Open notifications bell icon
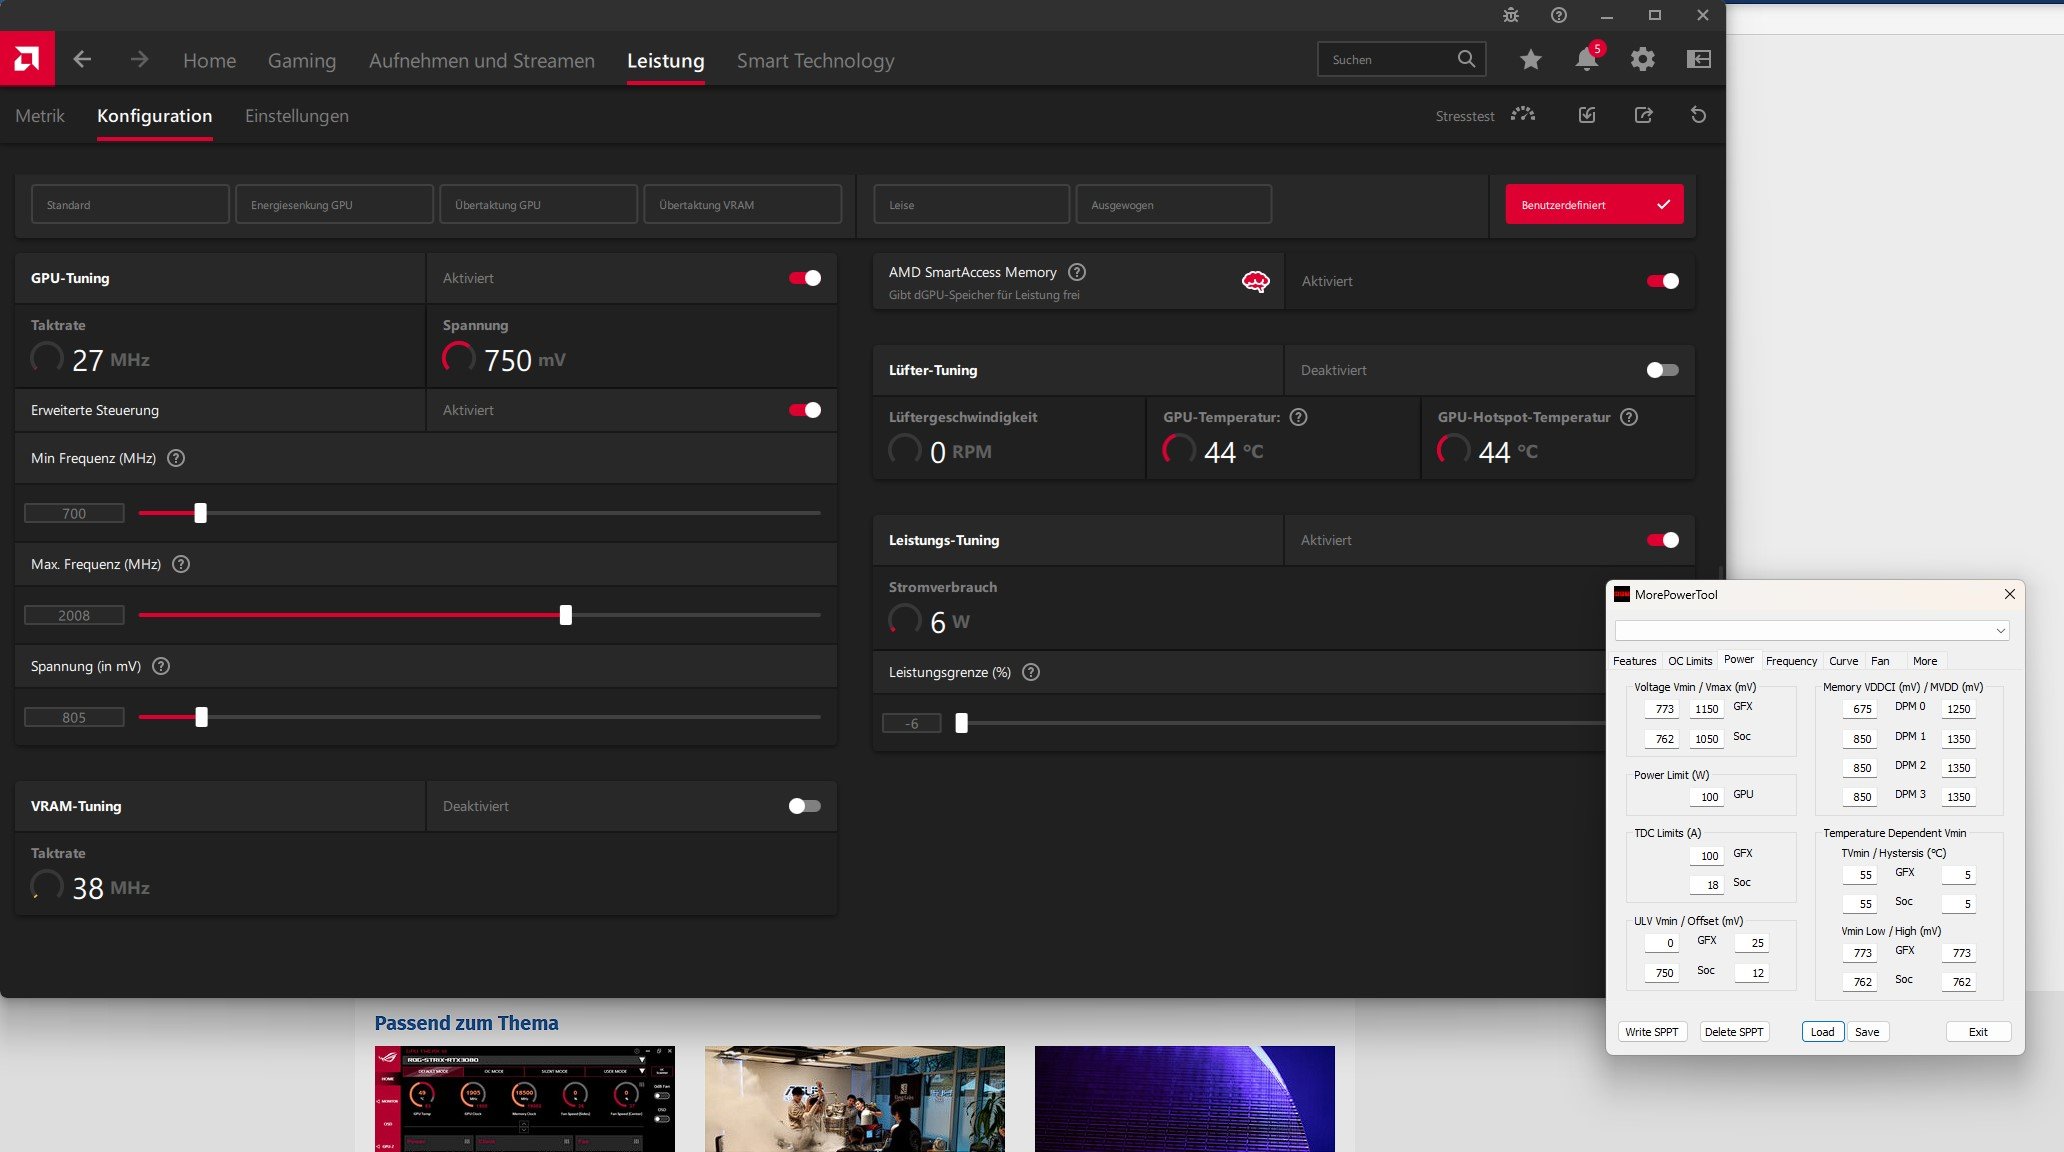This screenshot has width=2064, height=1152. (1586, 60)
